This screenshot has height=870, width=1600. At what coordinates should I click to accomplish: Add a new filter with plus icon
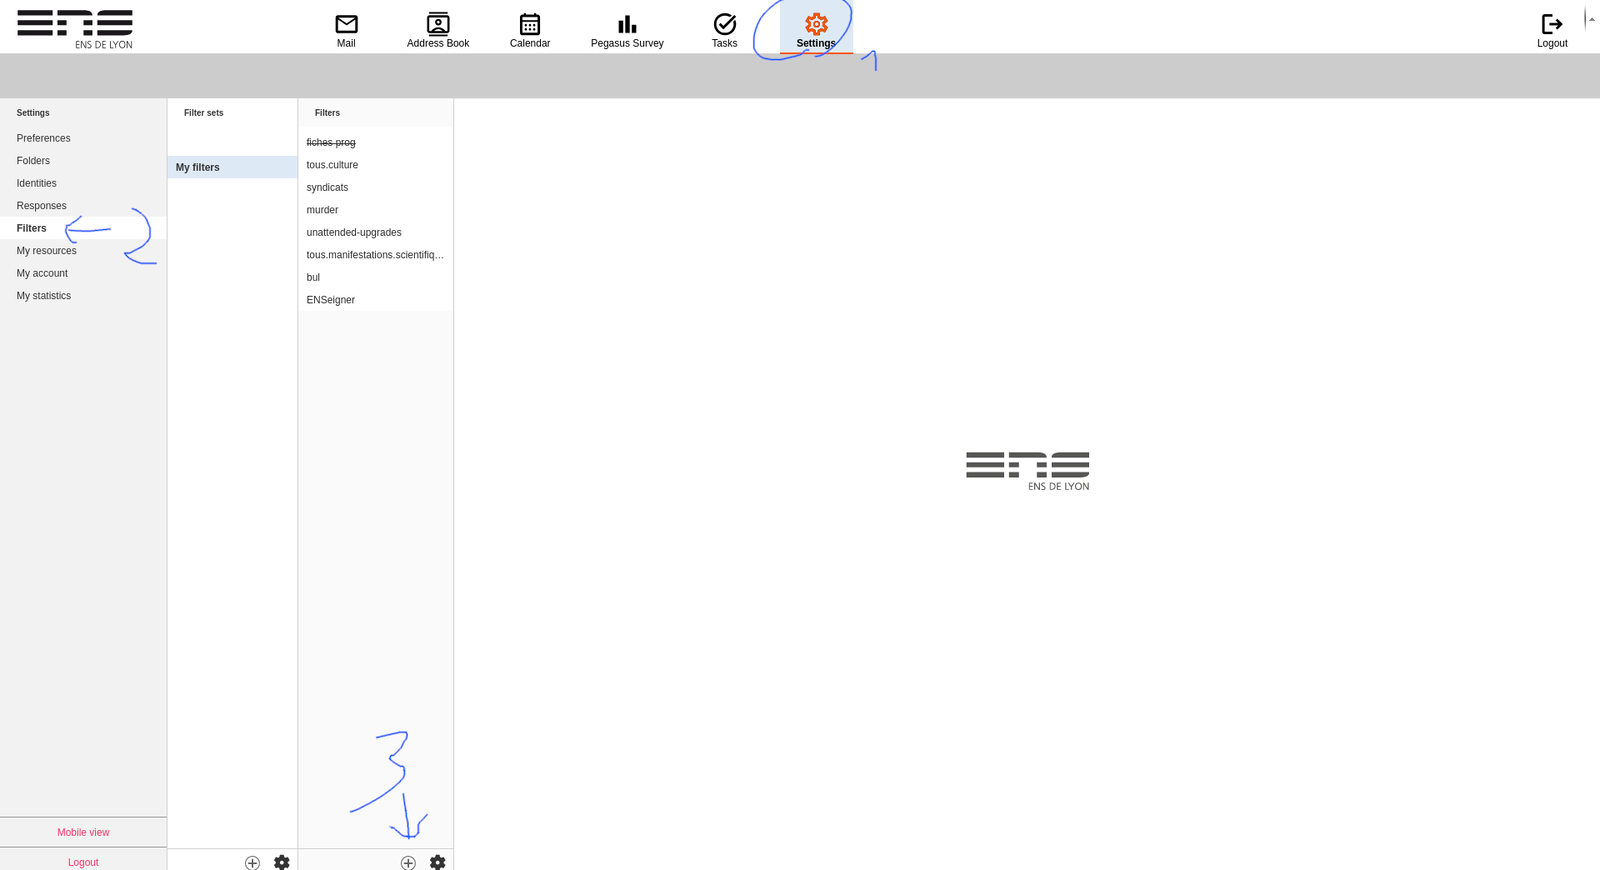[x=408, y=862]
